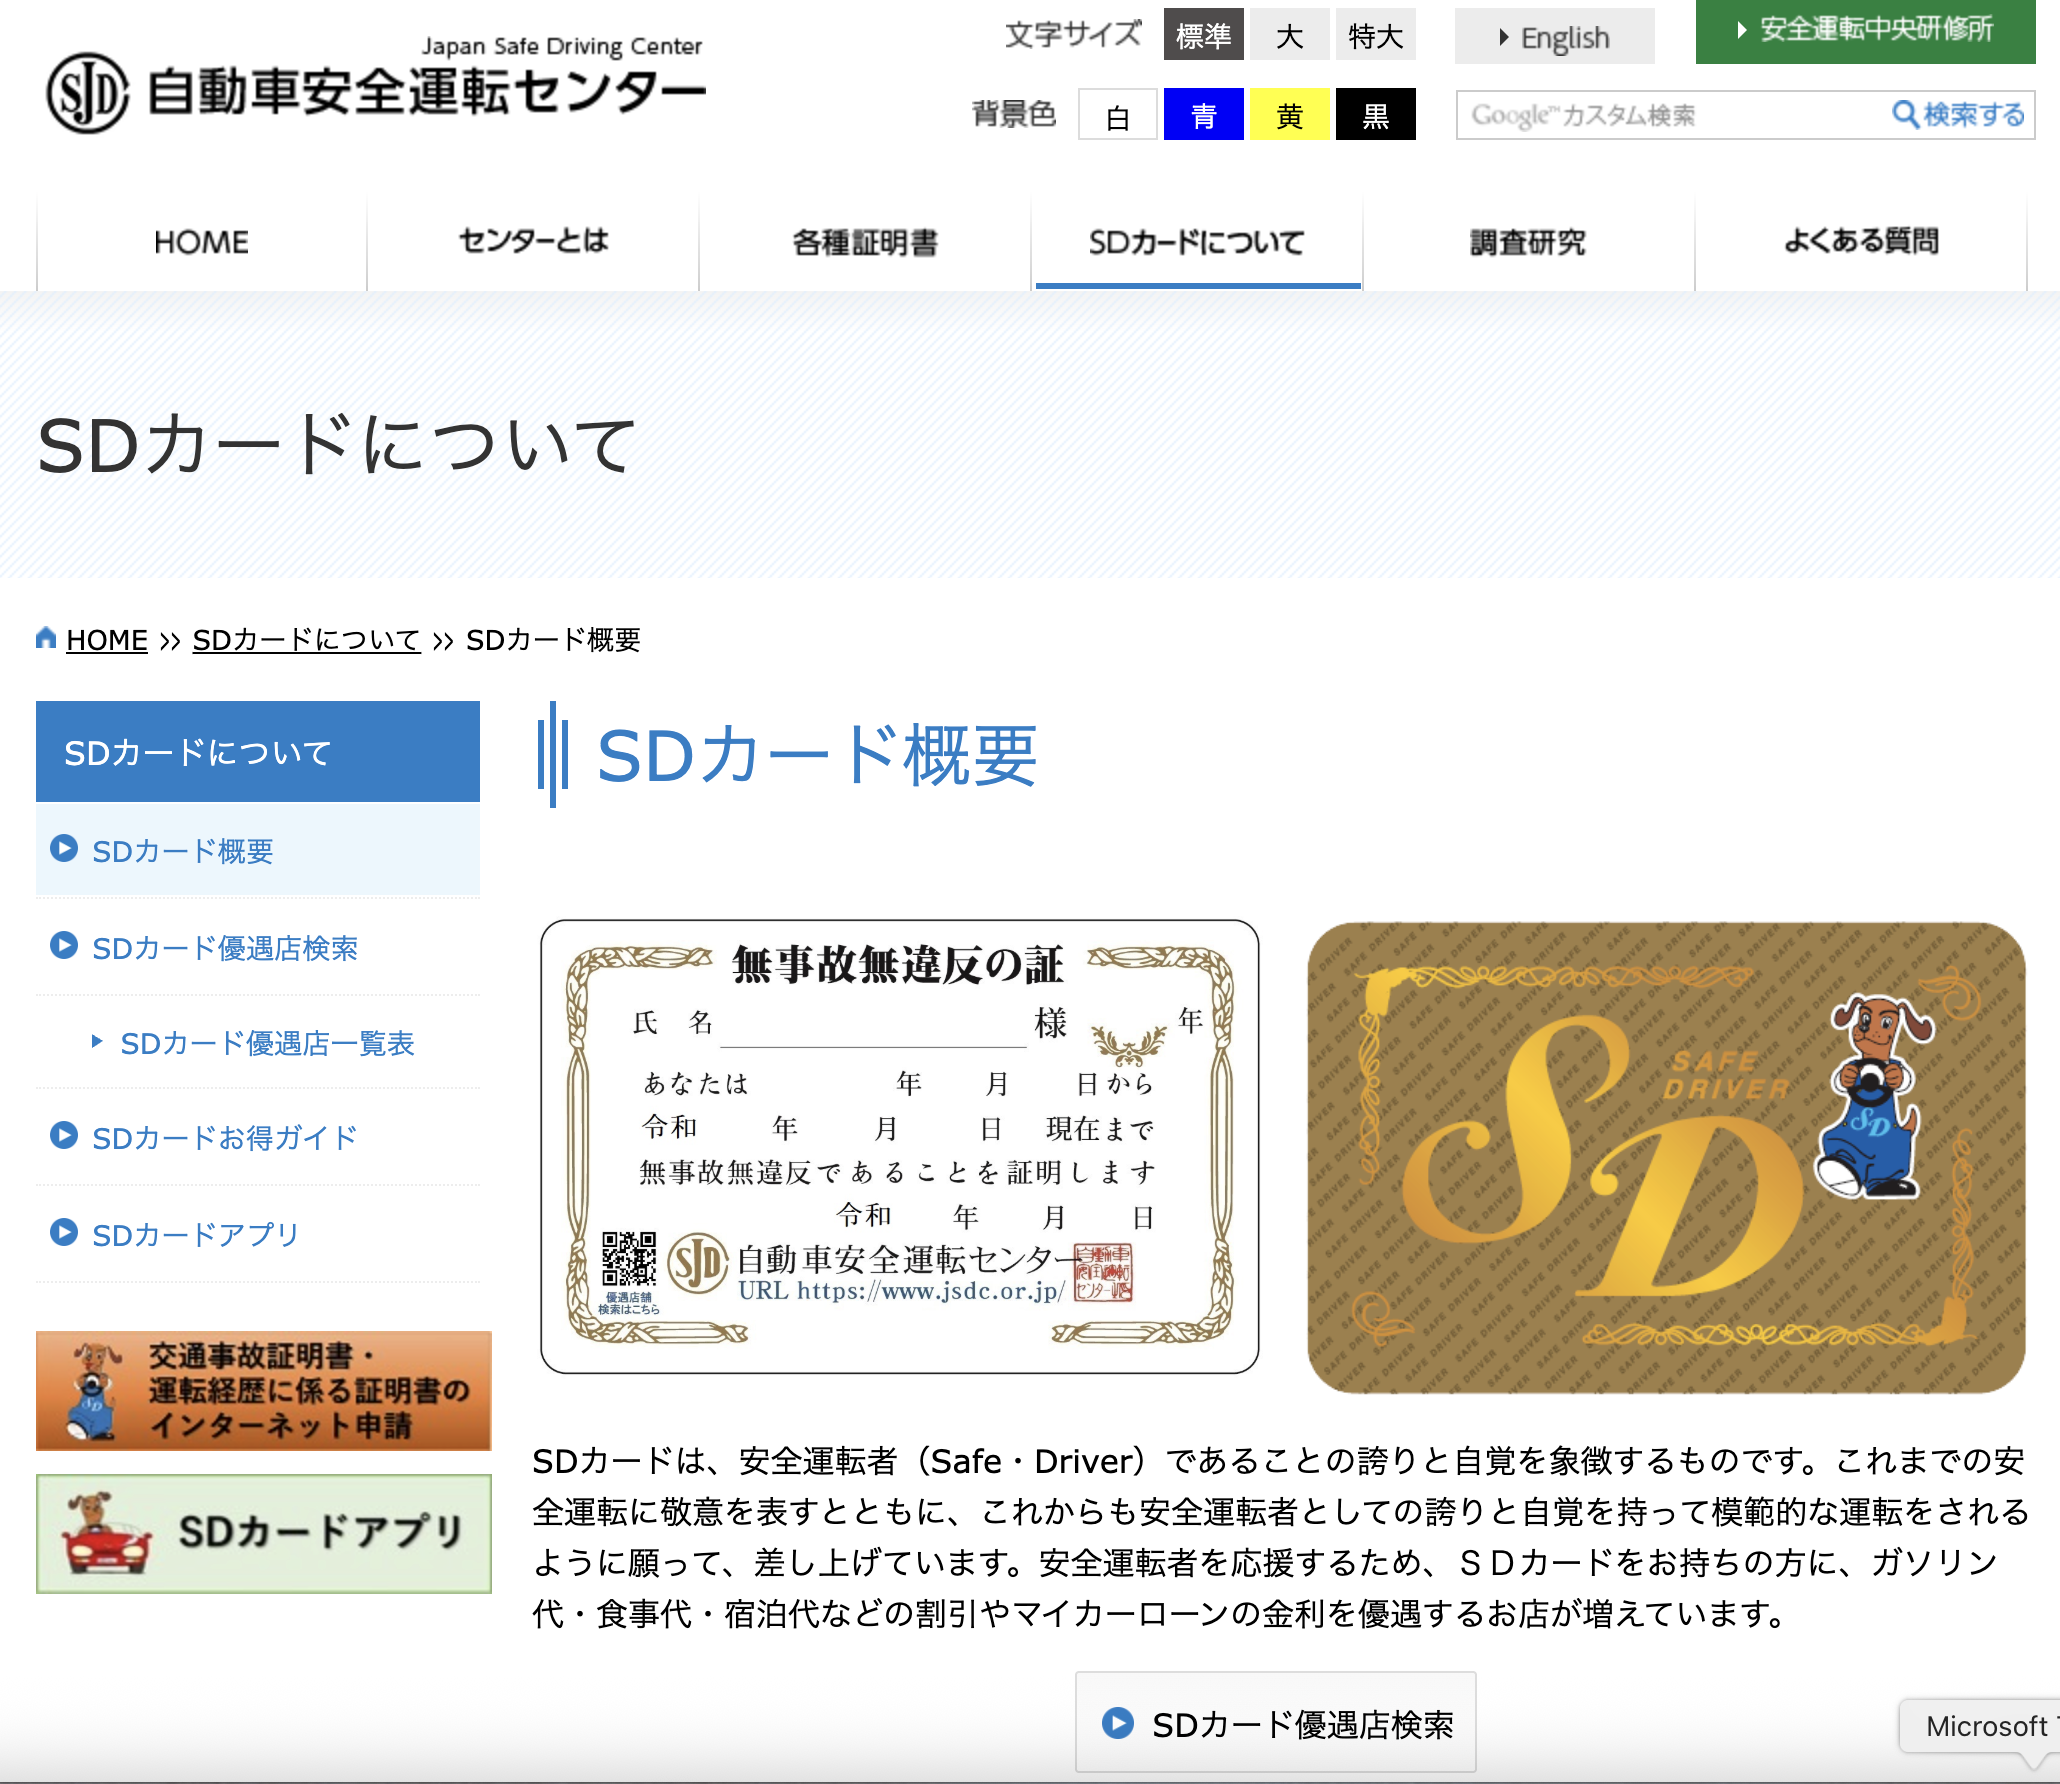
Task: Click the SDカード優遇店検索 button below the text
Action: coord(1275,1723)
